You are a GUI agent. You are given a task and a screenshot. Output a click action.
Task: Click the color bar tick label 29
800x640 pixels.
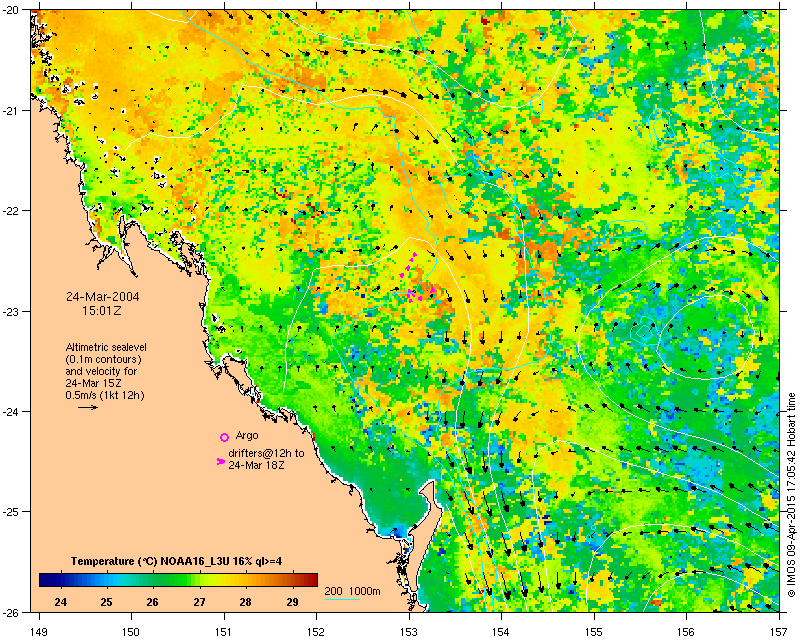292,602
